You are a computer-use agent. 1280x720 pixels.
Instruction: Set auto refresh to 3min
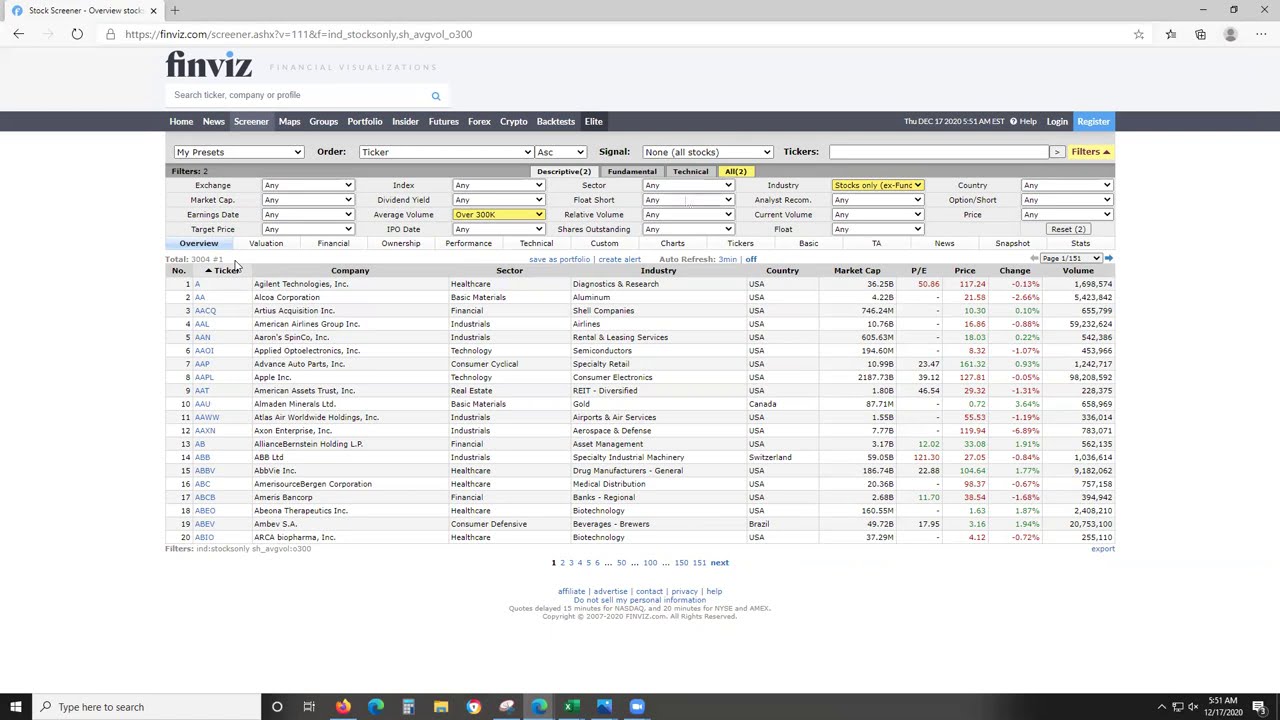tap(727, 259)
